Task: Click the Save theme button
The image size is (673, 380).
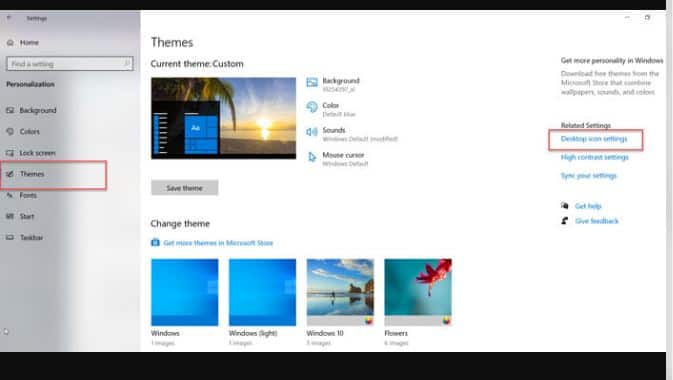Action: point(185,188)
